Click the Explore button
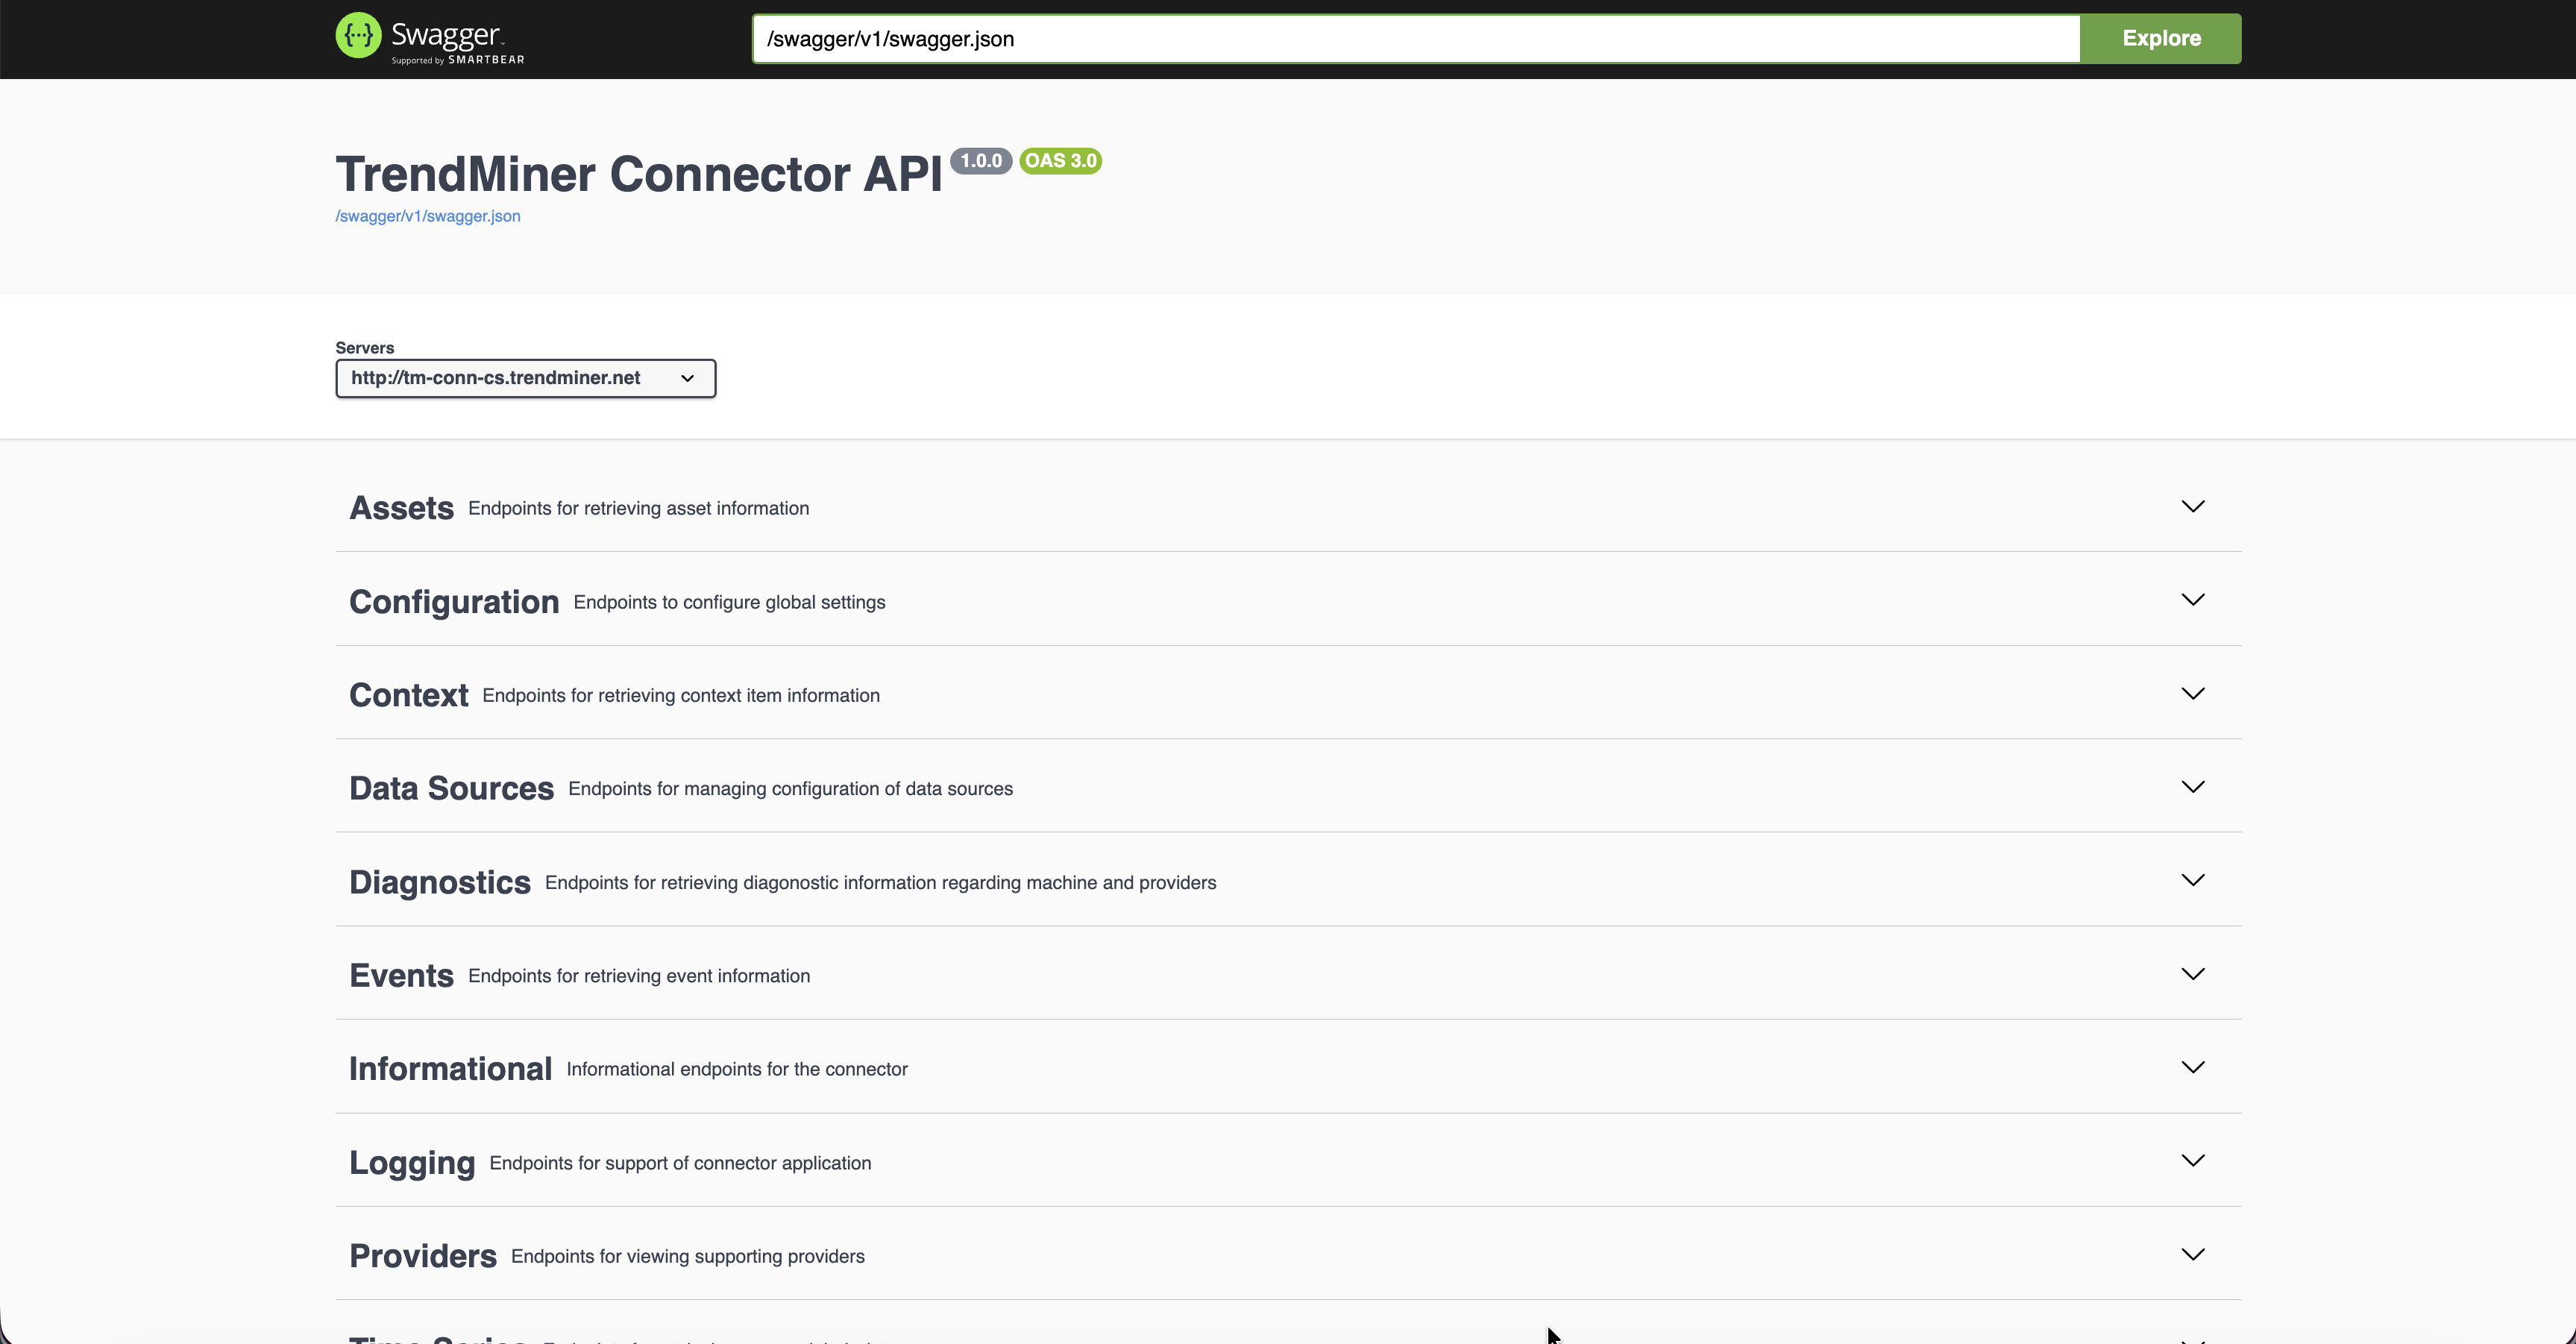Viewport: 2576px width, 1344px height. (x=2161, y=38)
